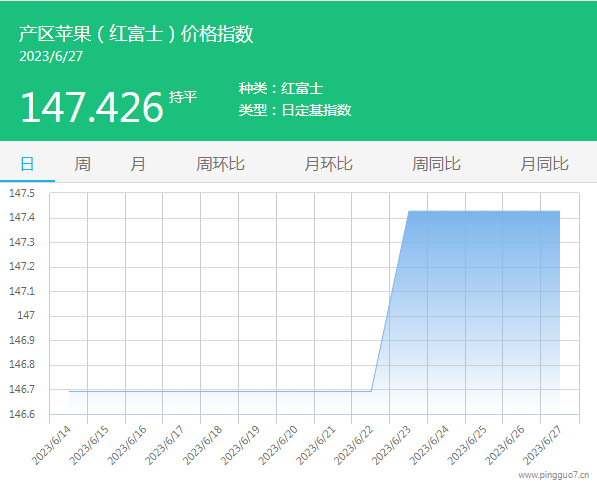Click the 2023/6/27 x-axis date label
Image resolution: width=597 pixels, height=485 pixels.
[x=542, y=445]
